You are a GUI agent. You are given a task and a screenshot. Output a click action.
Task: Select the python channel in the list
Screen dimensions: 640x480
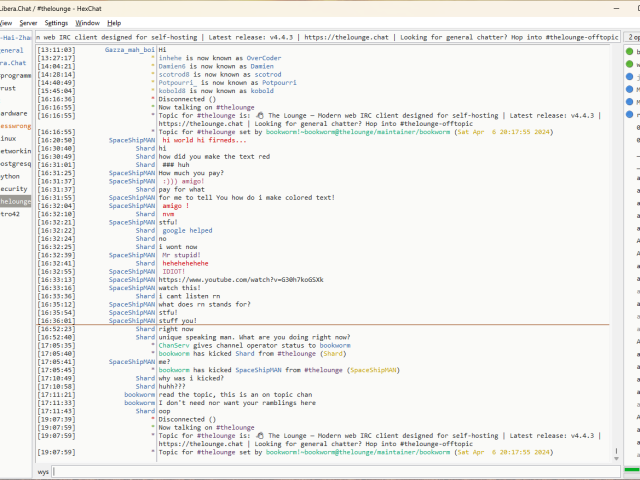pos(11,175)
